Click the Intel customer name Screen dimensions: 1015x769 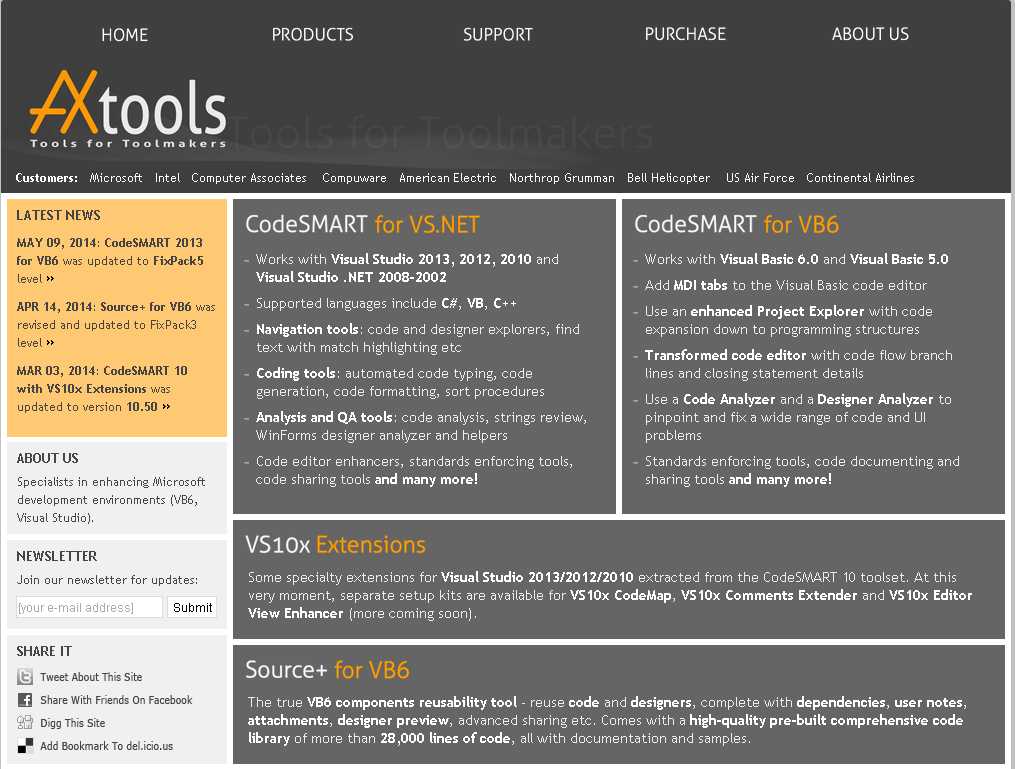pyautogui.click(x=167, y=177)
